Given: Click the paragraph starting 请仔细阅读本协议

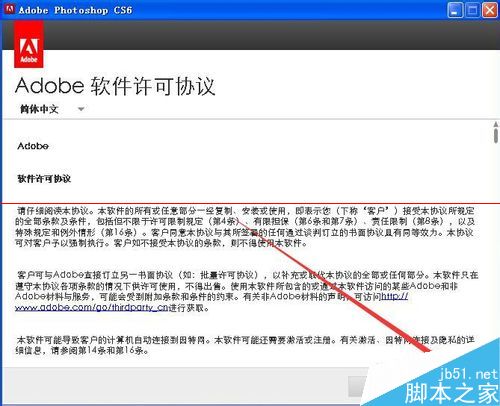Looking at the screenshot, I should (x=245, y=227).
